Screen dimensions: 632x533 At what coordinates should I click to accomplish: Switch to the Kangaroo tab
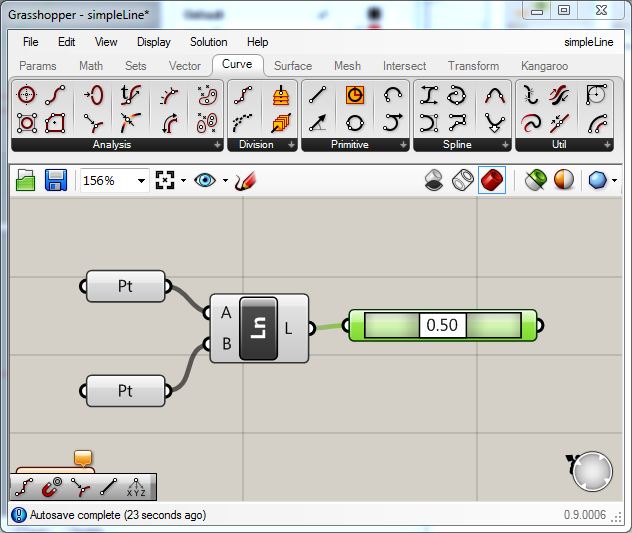tap(544, 66)
